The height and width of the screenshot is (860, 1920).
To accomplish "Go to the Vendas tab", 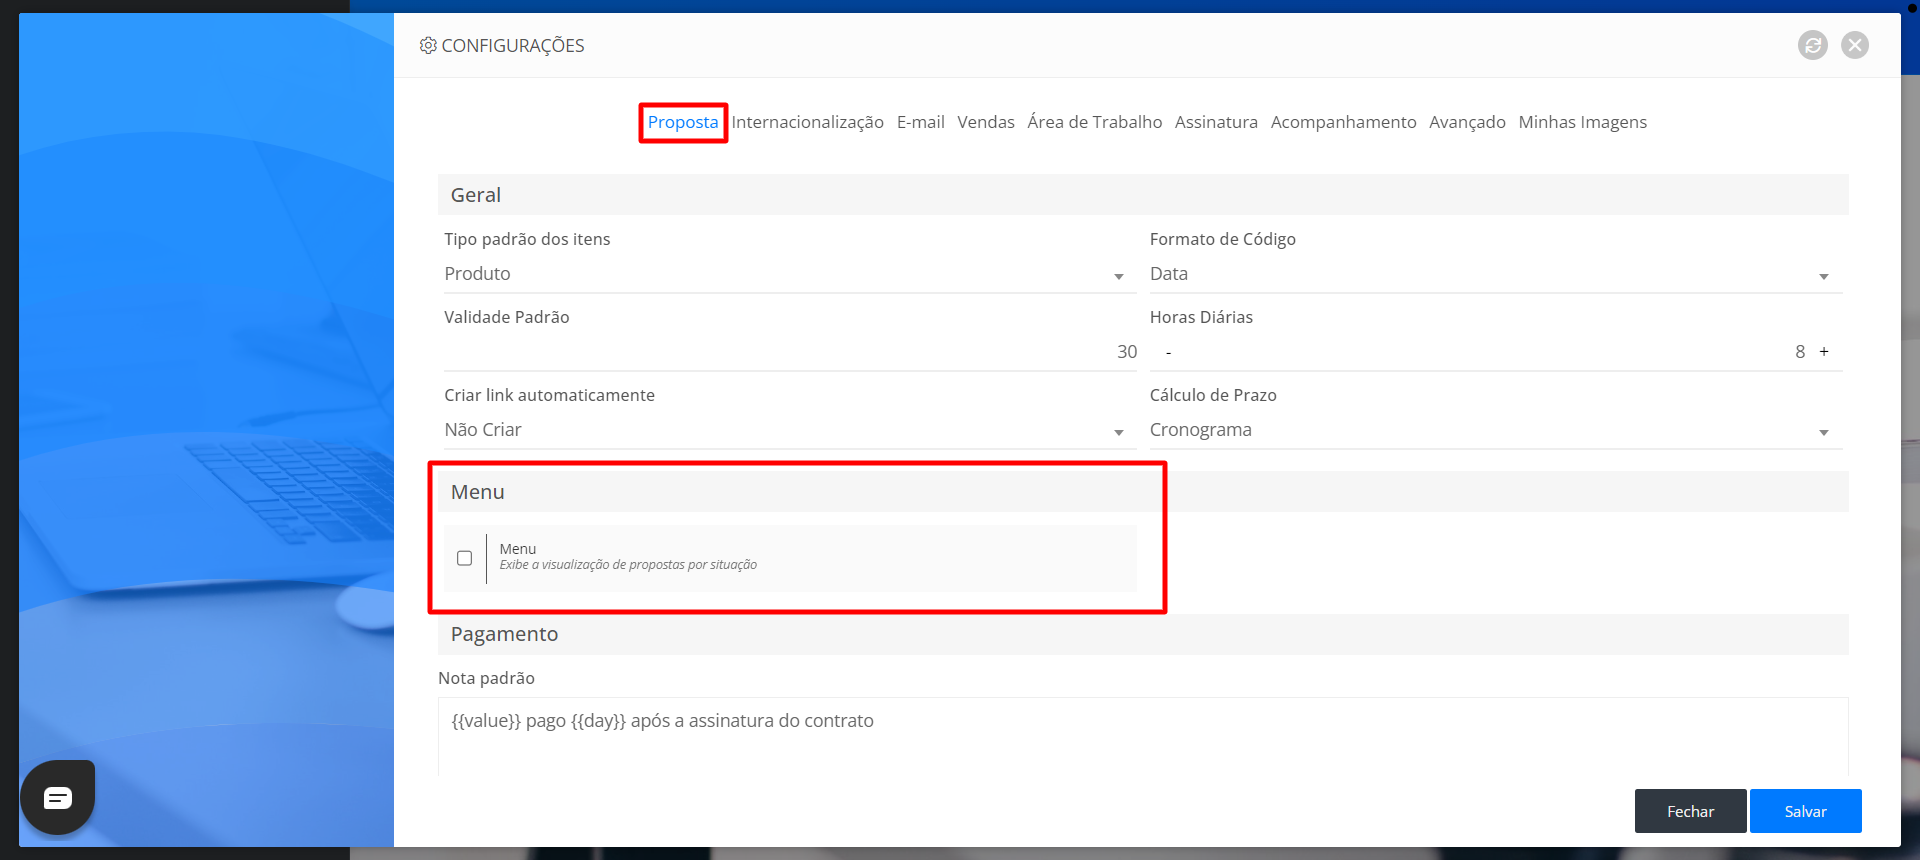I will [x=986, y=122].
